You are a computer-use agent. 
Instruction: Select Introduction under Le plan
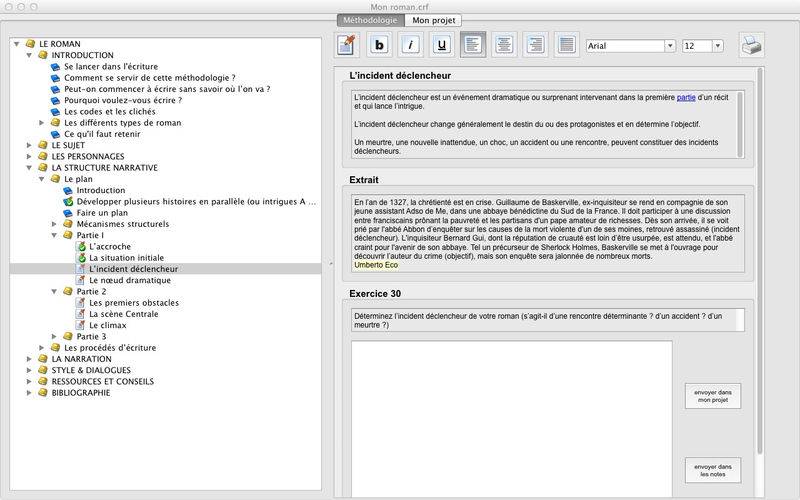tap(101, 190)
